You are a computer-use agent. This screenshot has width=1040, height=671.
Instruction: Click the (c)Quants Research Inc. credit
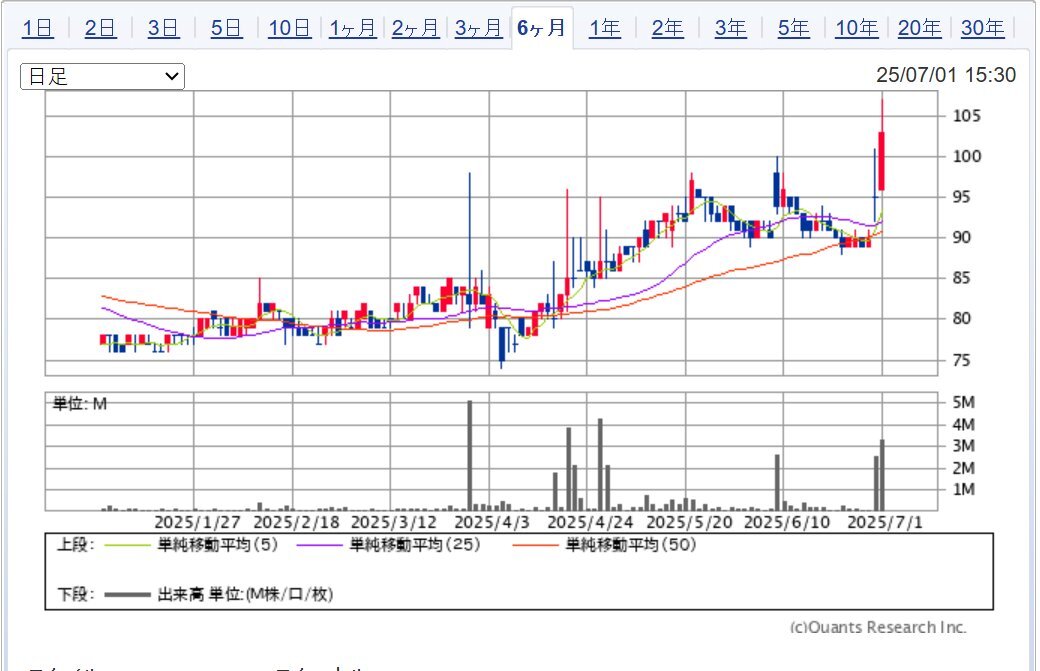tap(878, 627)
